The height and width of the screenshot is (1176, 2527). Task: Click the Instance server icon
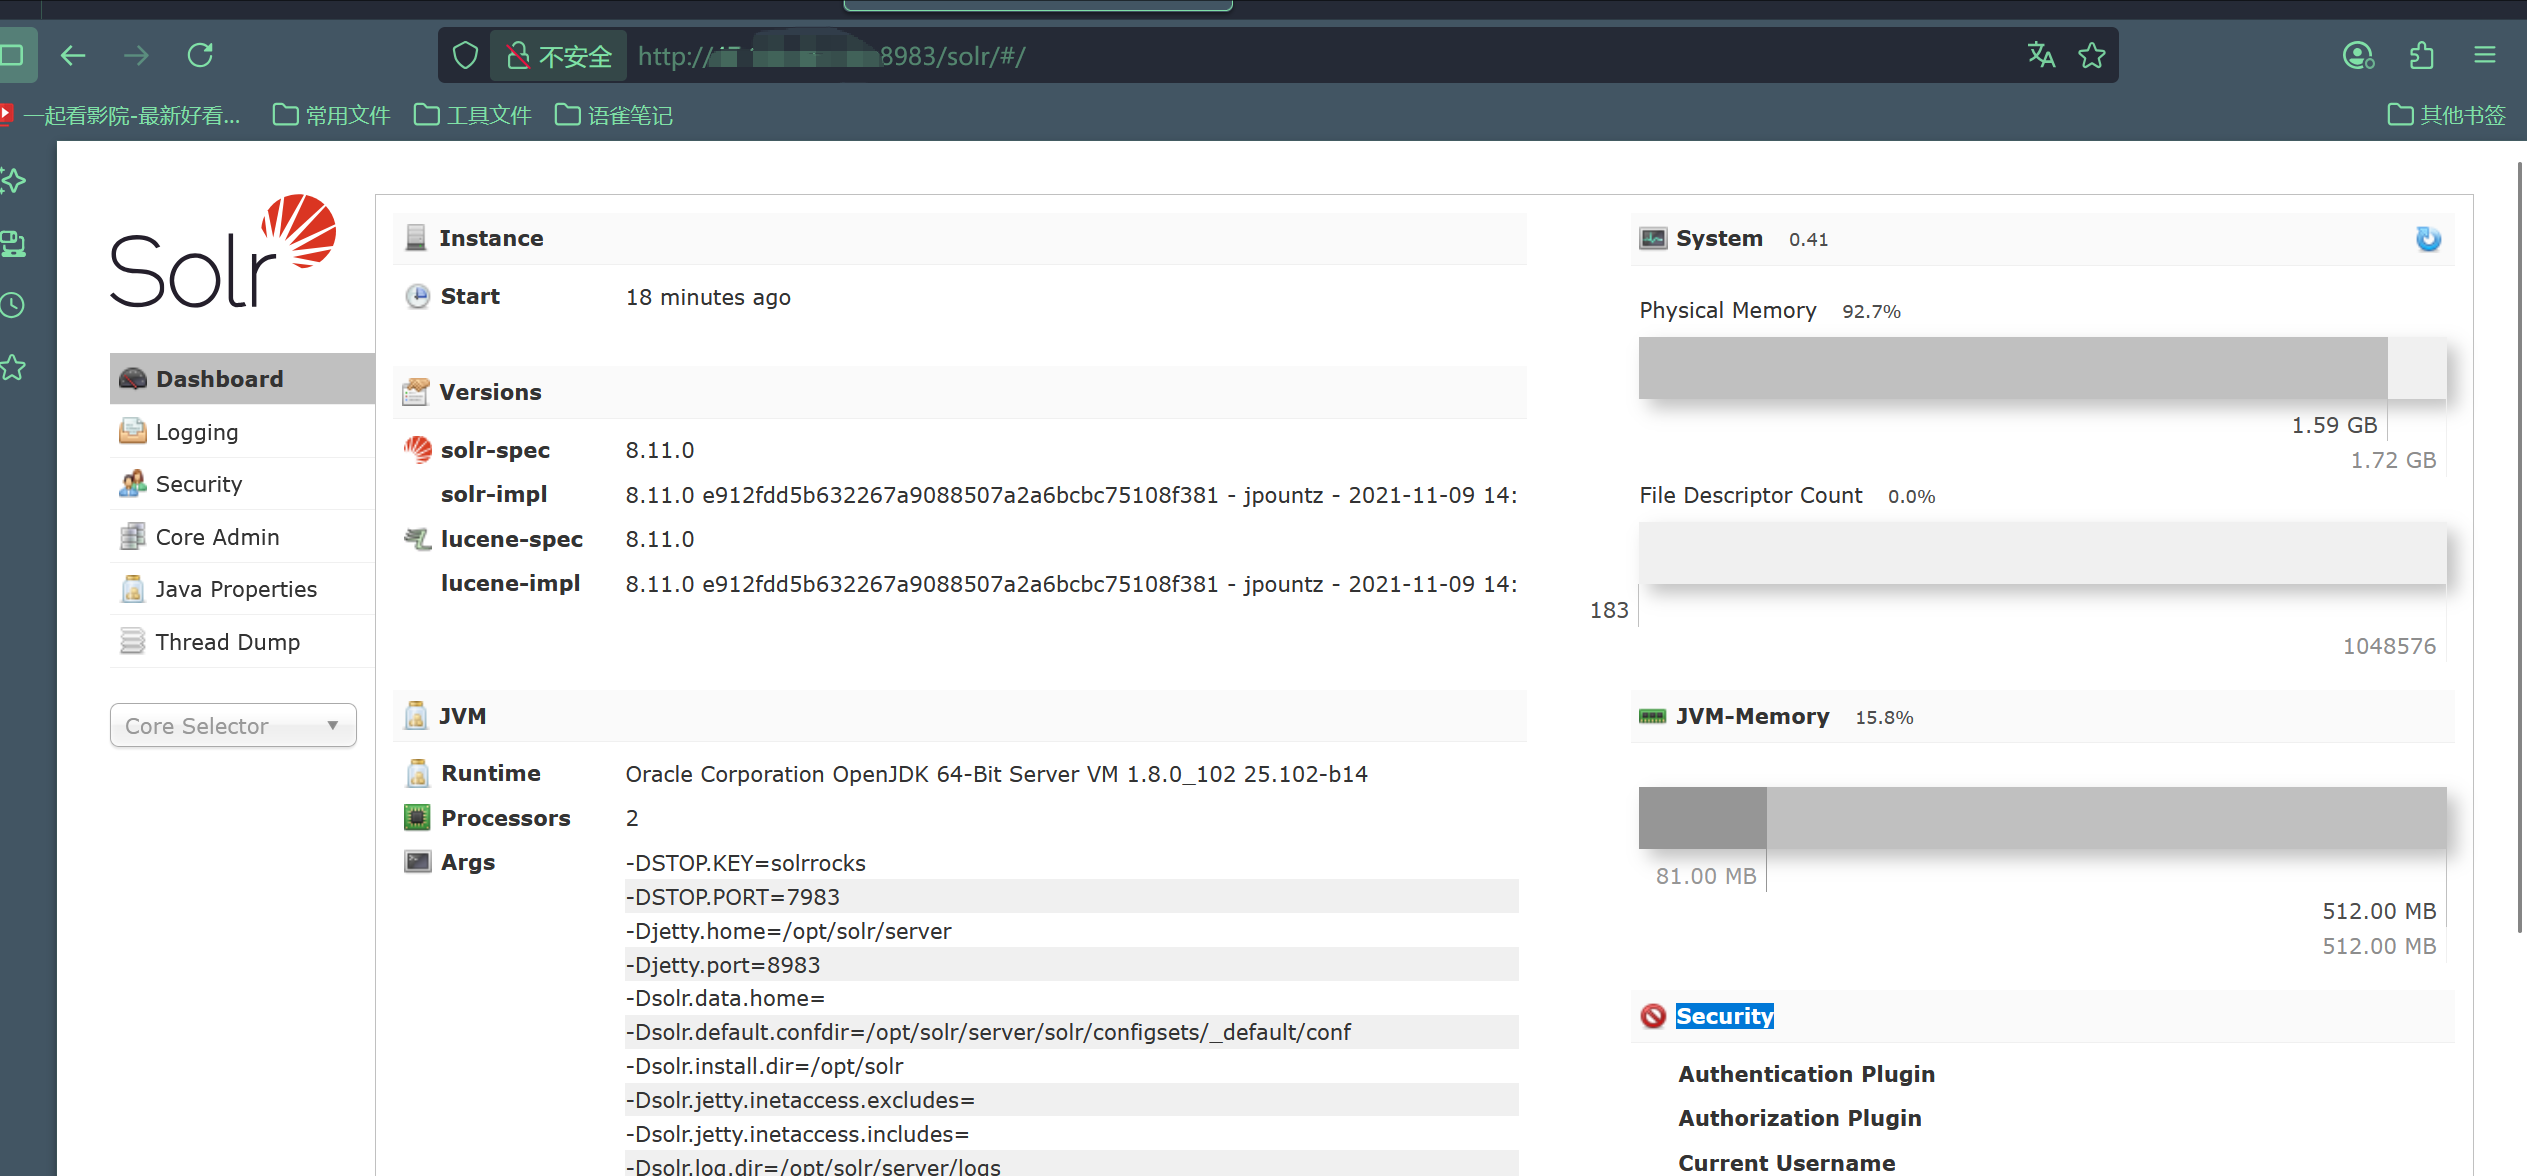tap(416, 238)
